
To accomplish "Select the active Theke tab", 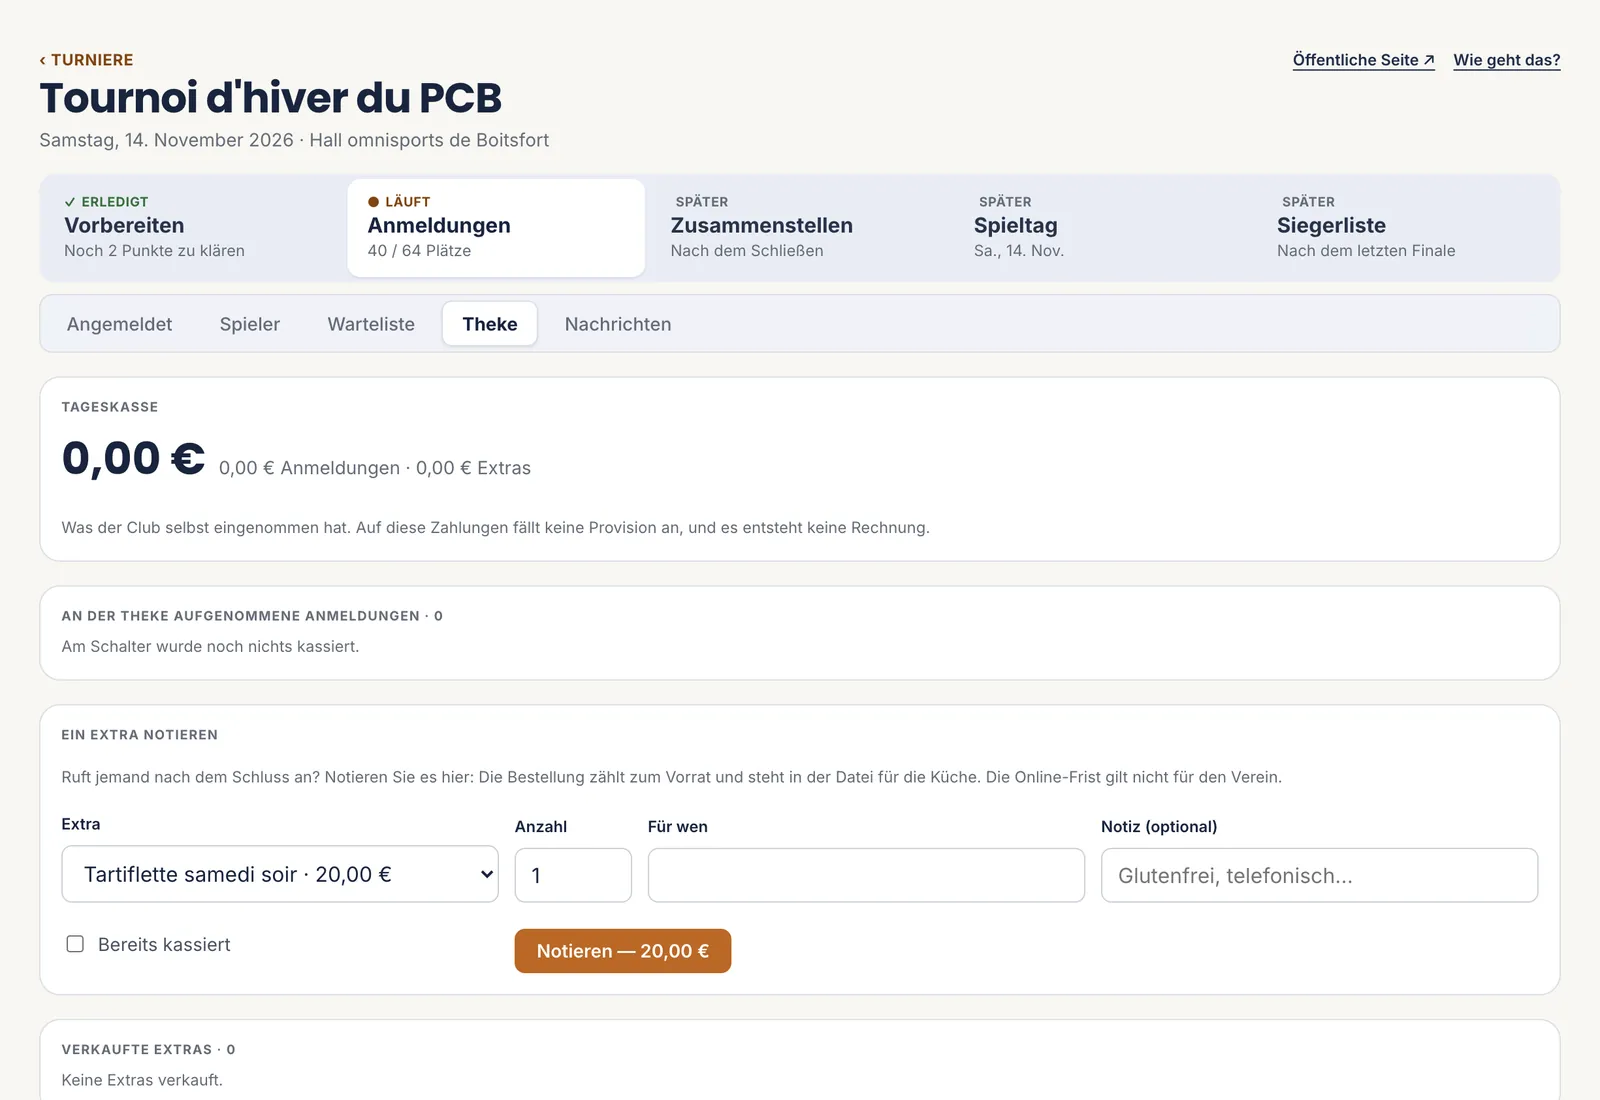I will point(490,324).
